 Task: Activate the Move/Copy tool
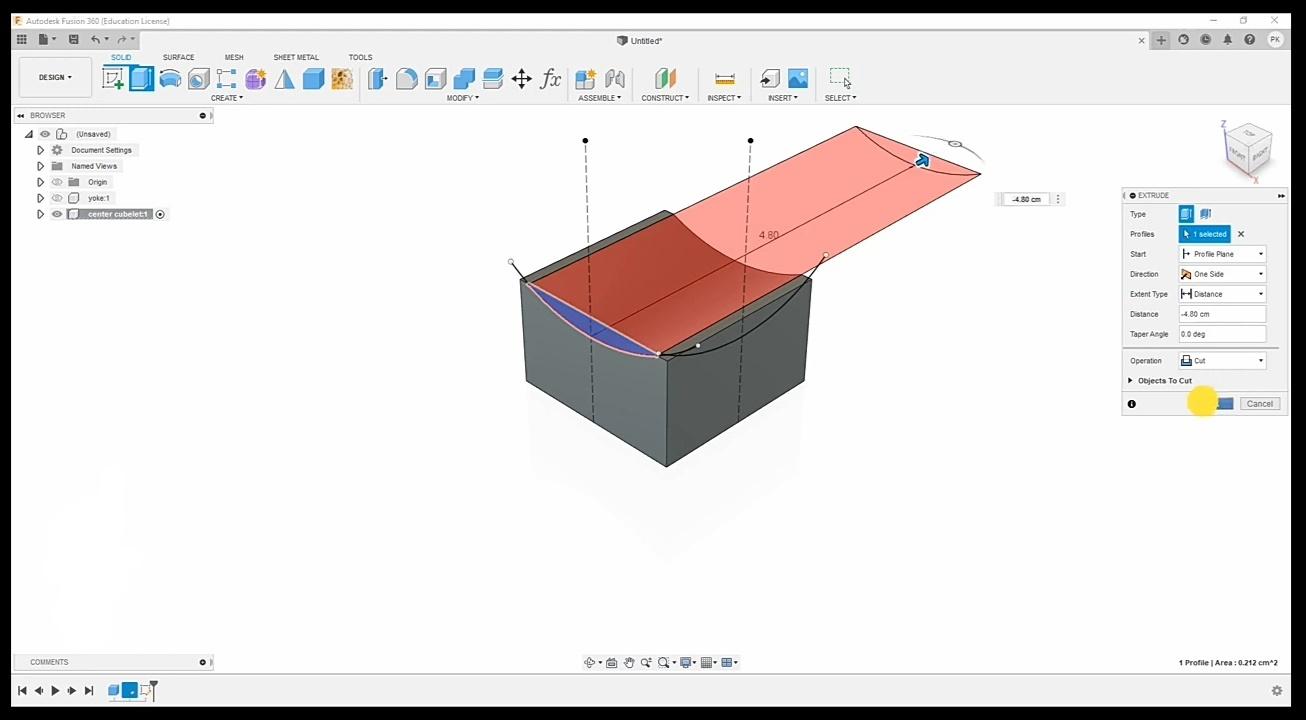pyautogui.click(x=522, y=79)
